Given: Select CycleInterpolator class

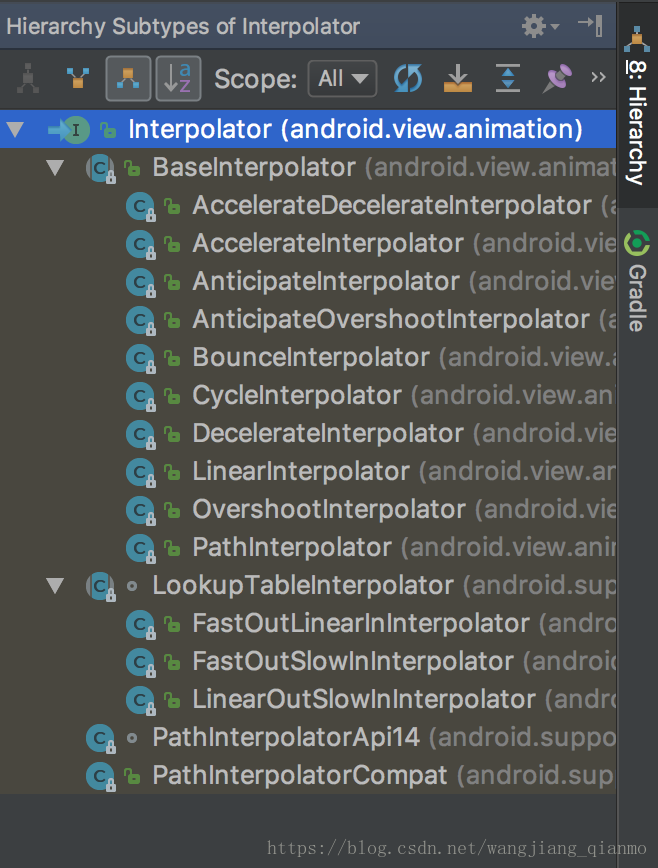Looking at the screenshot, I should click(x=308, y=396).
